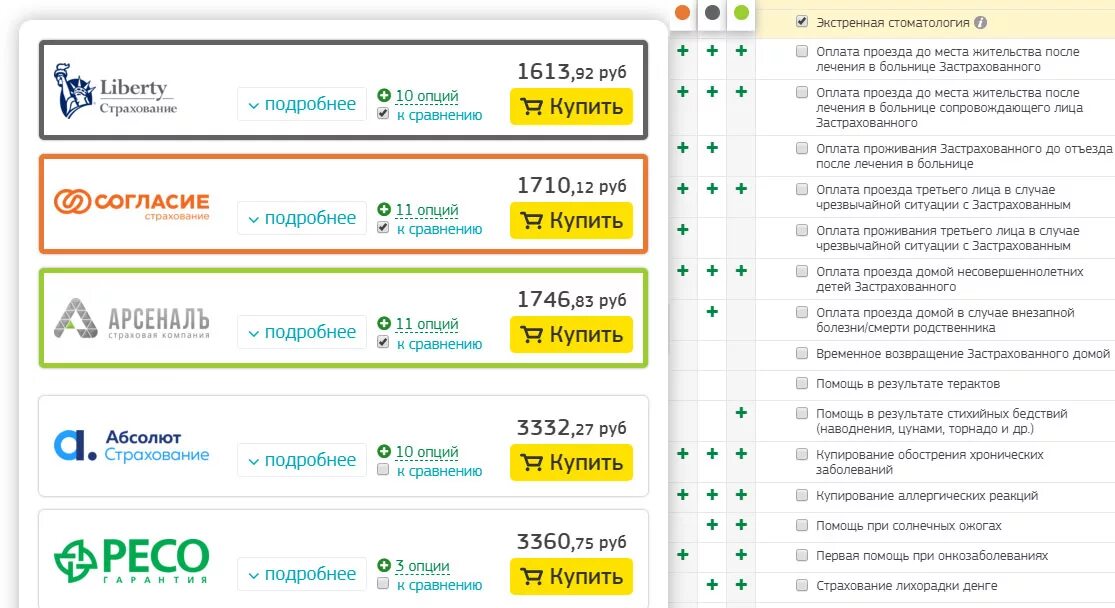Enable Купирование обострения хронических заболеваний checkbox

click(x=802, y=454)
